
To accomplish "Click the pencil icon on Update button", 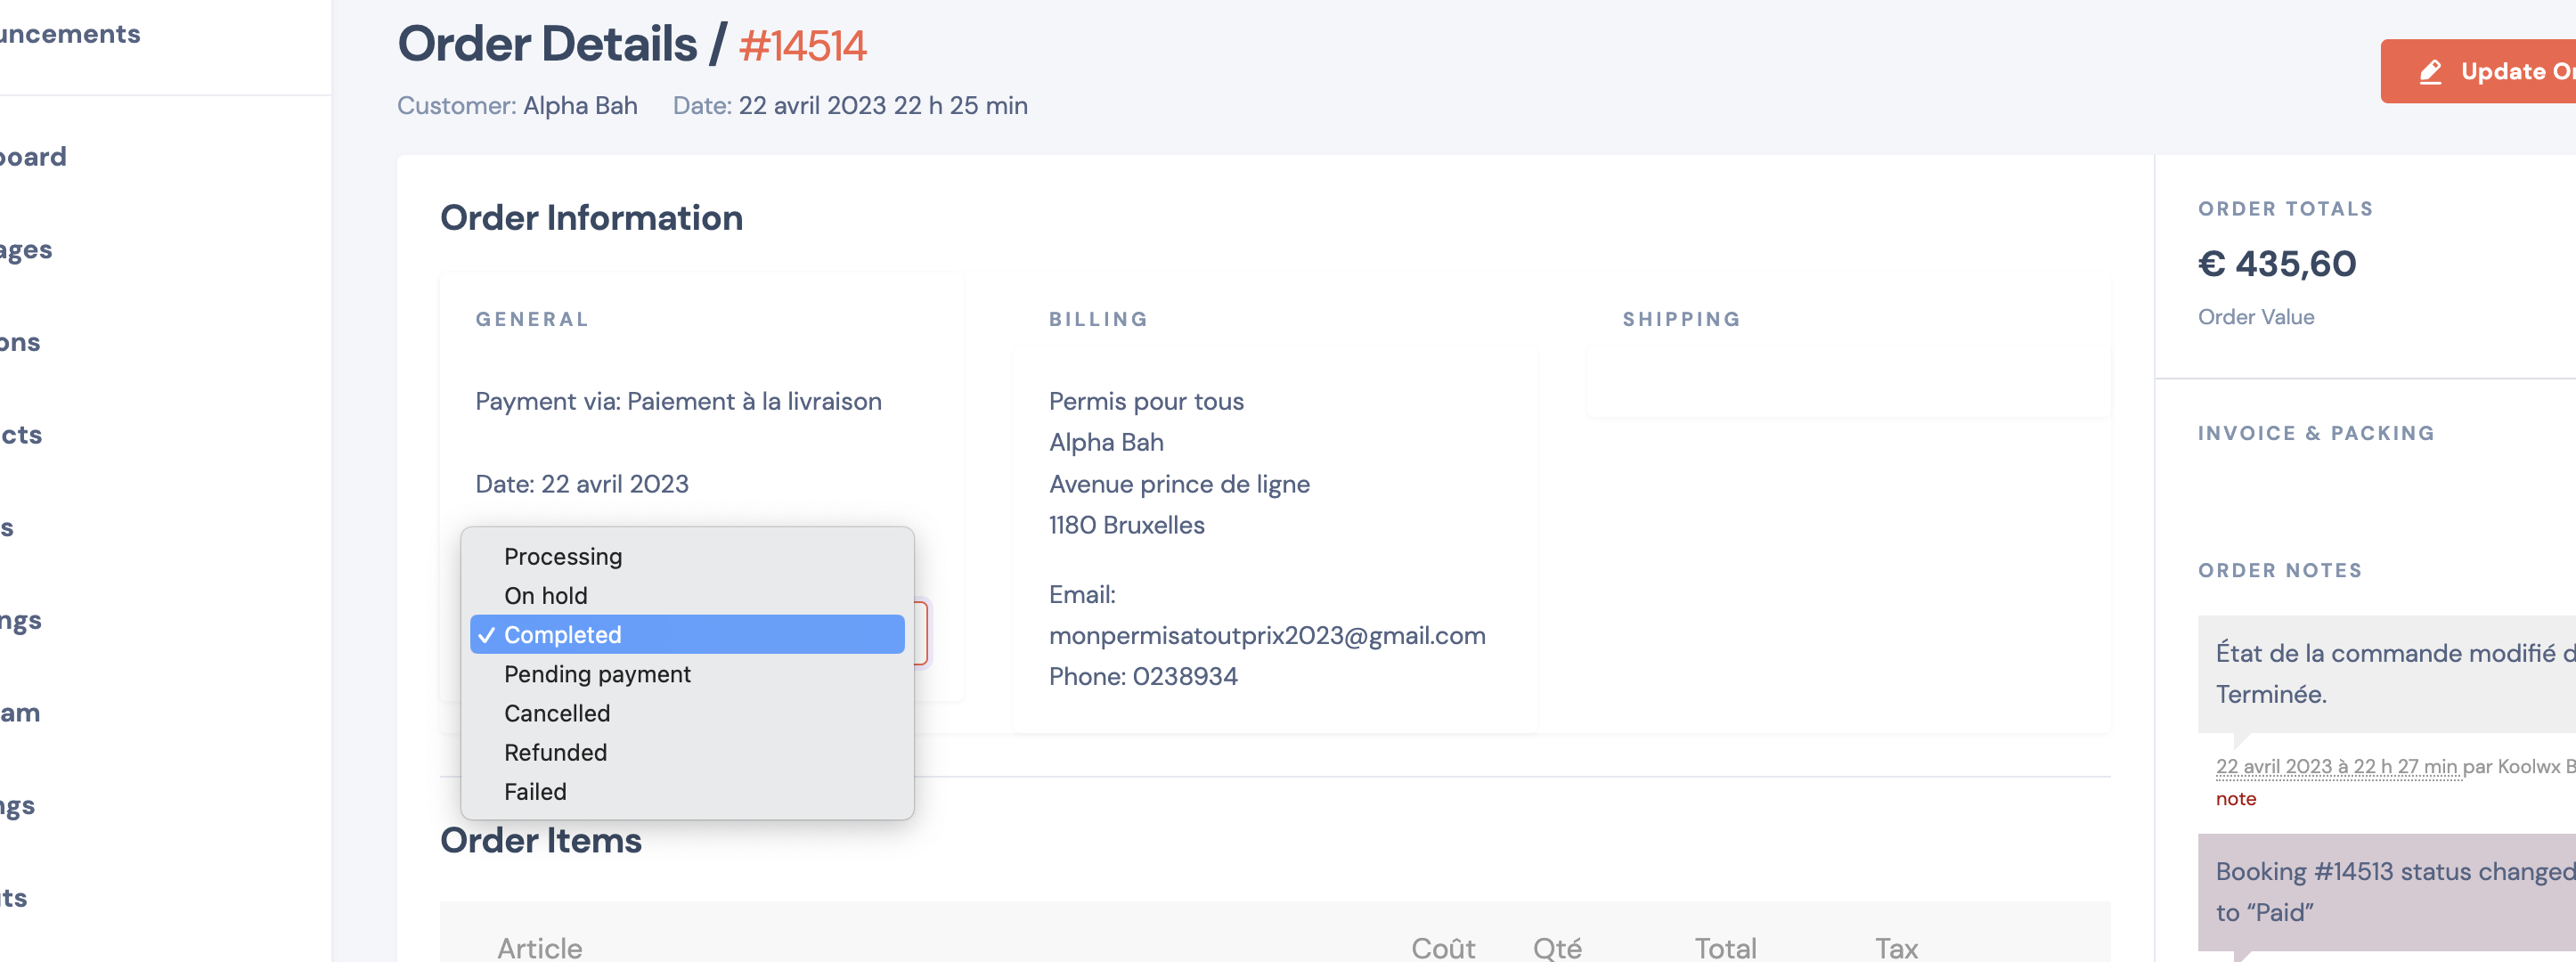I will pos(2430,72).
